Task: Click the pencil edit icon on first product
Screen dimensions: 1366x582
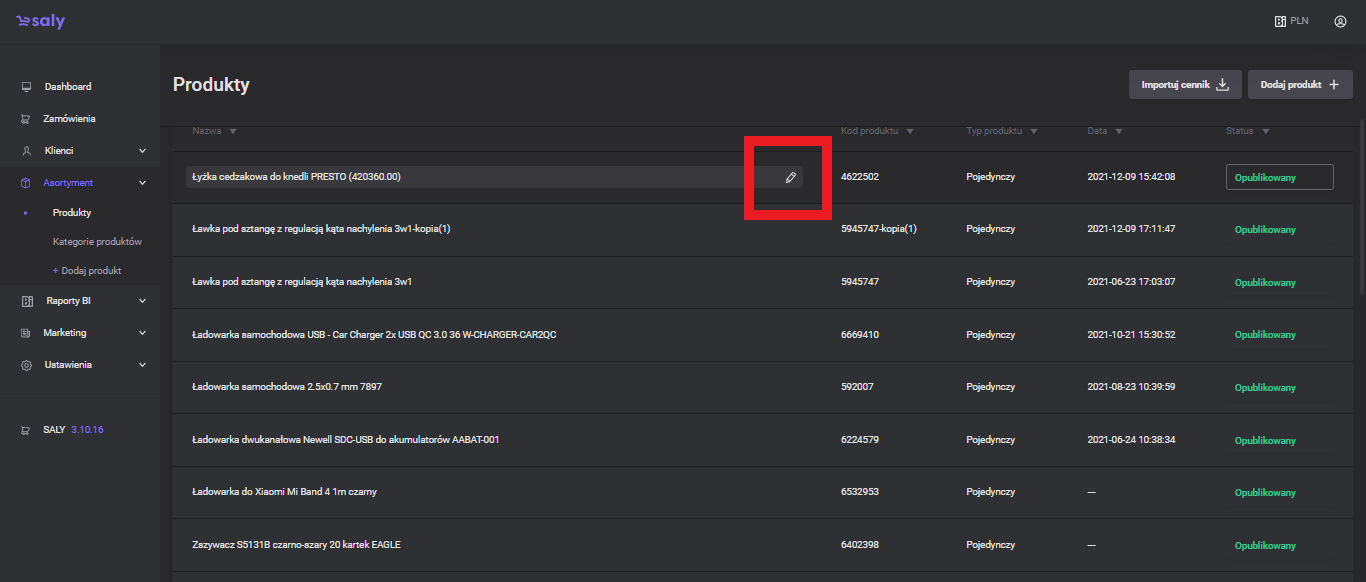Action: 790,177
